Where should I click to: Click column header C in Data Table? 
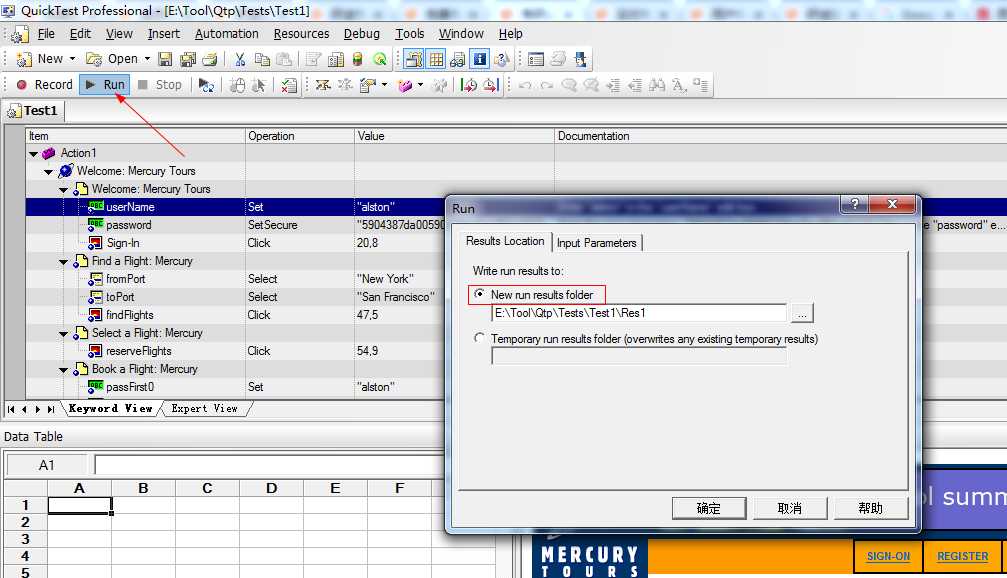(x=207, y=488)
